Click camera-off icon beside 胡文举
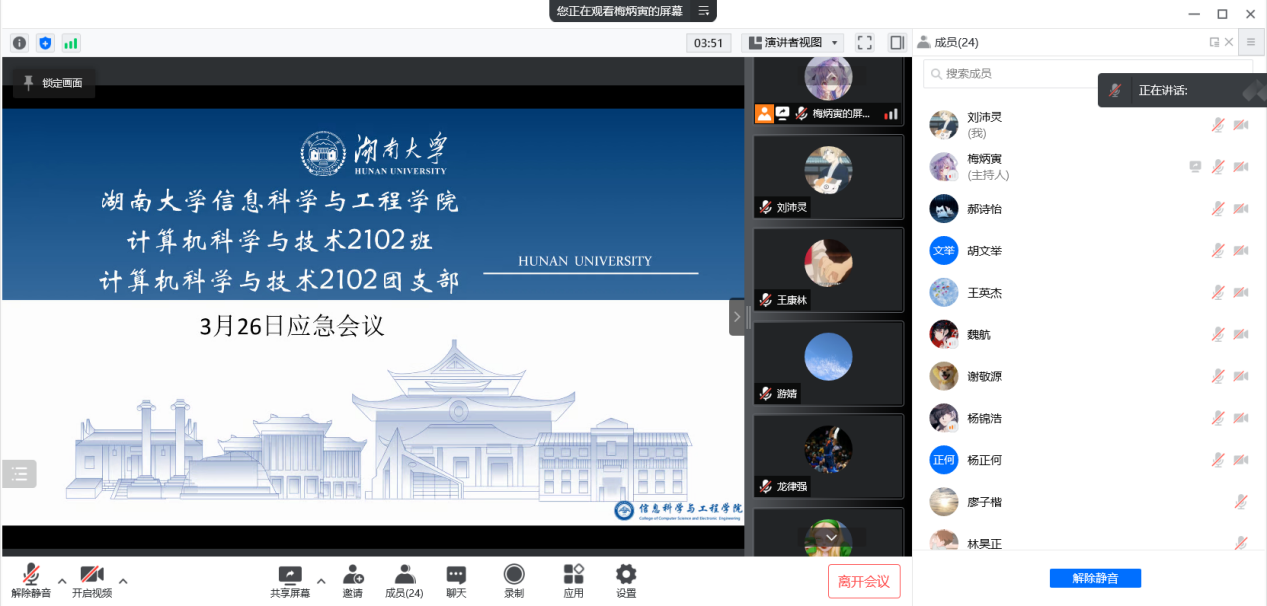This screenshot has width=1267, height=606. point(1241,251)
